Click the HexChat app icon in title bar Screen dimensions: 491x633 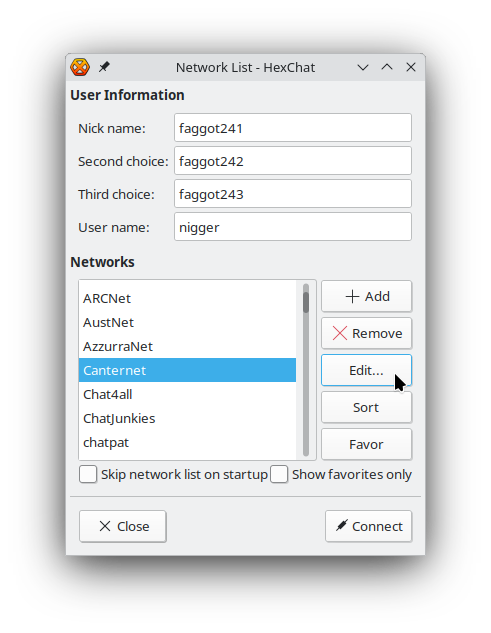click(x=80, y=67)
